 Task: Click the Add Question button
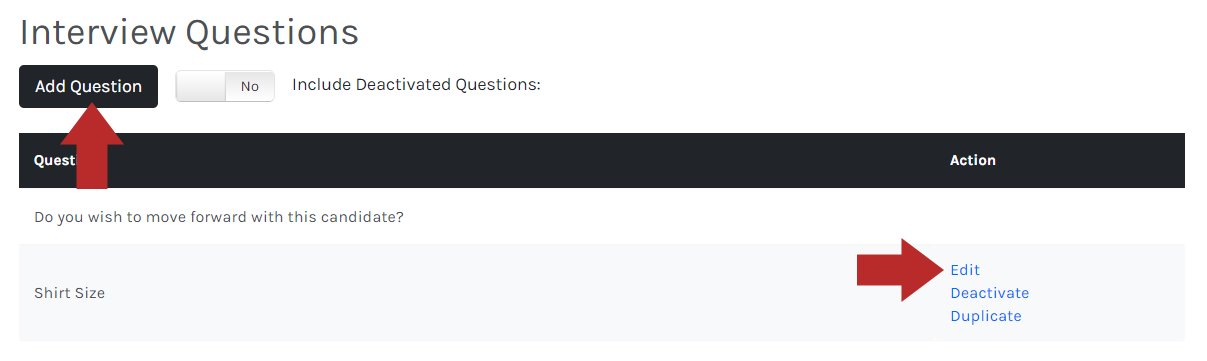coord(88,86)
